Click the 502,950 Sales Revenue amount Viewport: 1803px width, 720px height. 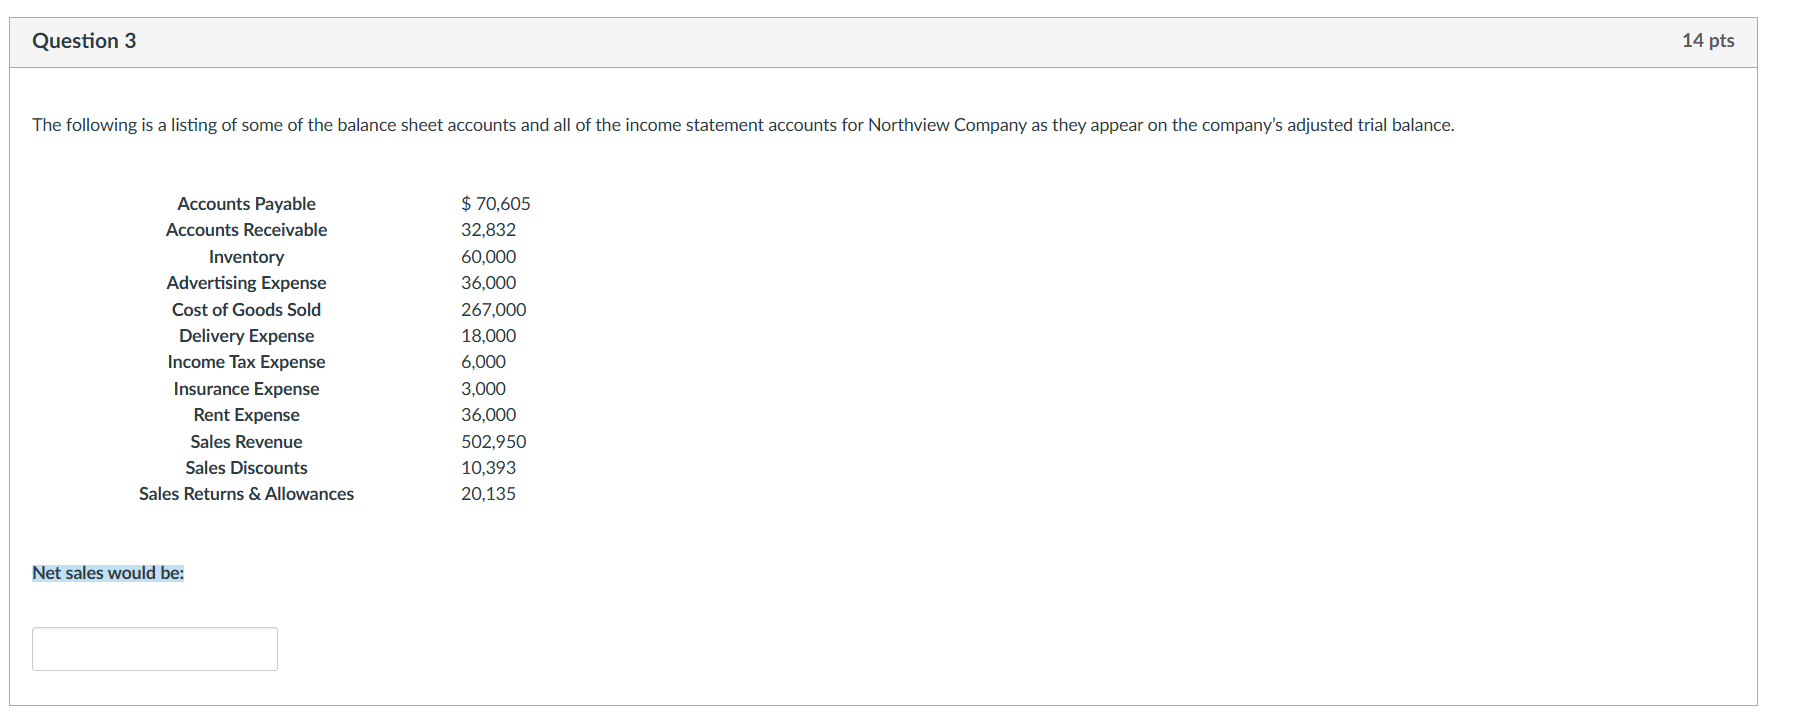tap(493, 442)
